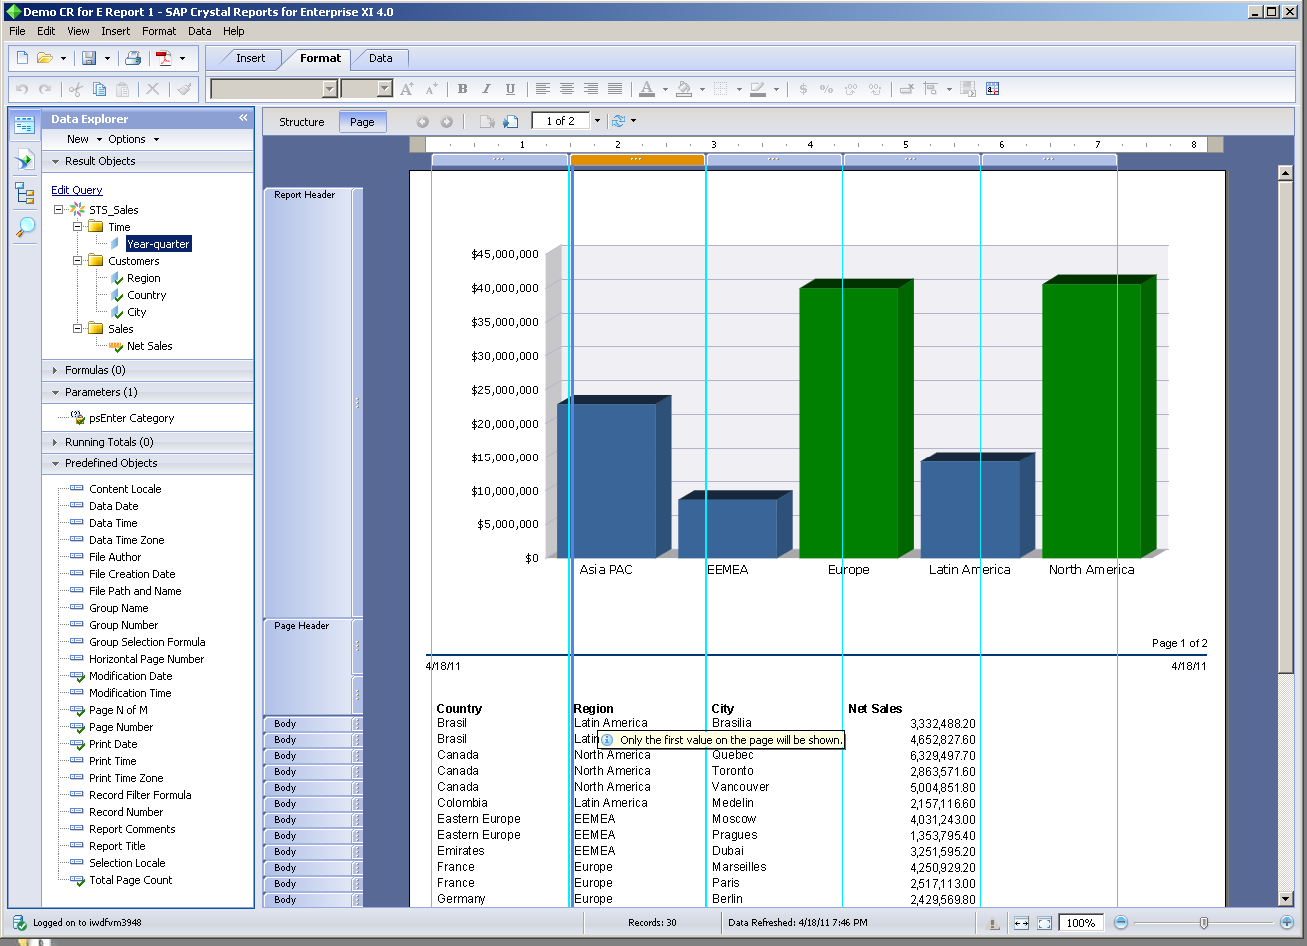Justify text alignment
This screenshot has width=1307, height=946.
tap(615, 89)
